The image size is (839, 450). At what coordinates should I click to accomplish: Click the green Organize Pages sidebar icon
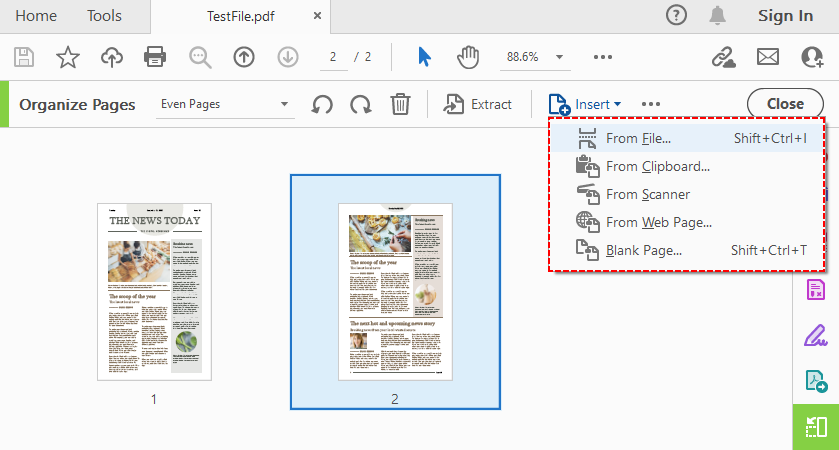(x=816, y=427)
